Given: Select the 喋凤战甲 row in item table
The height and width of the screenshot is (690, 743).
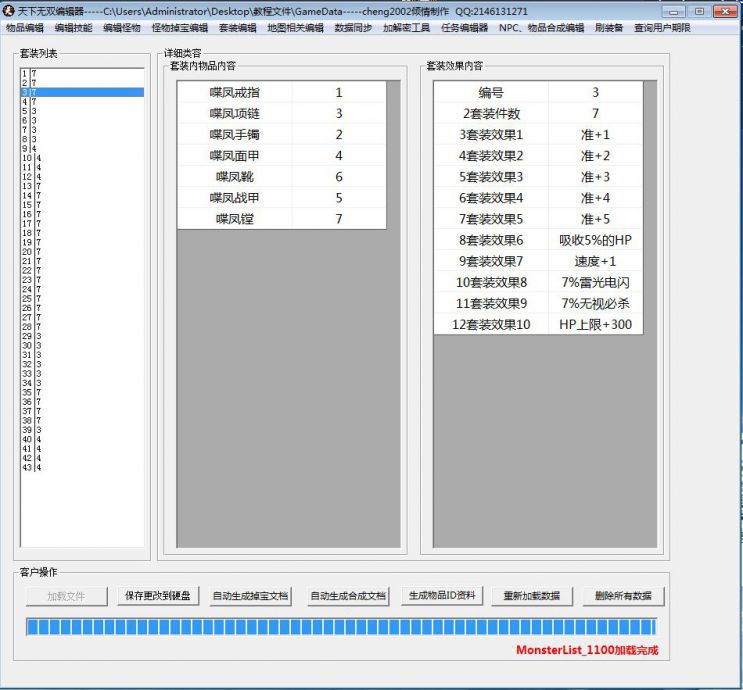Looking at the screenshot, I should click(x=234, y=198).
